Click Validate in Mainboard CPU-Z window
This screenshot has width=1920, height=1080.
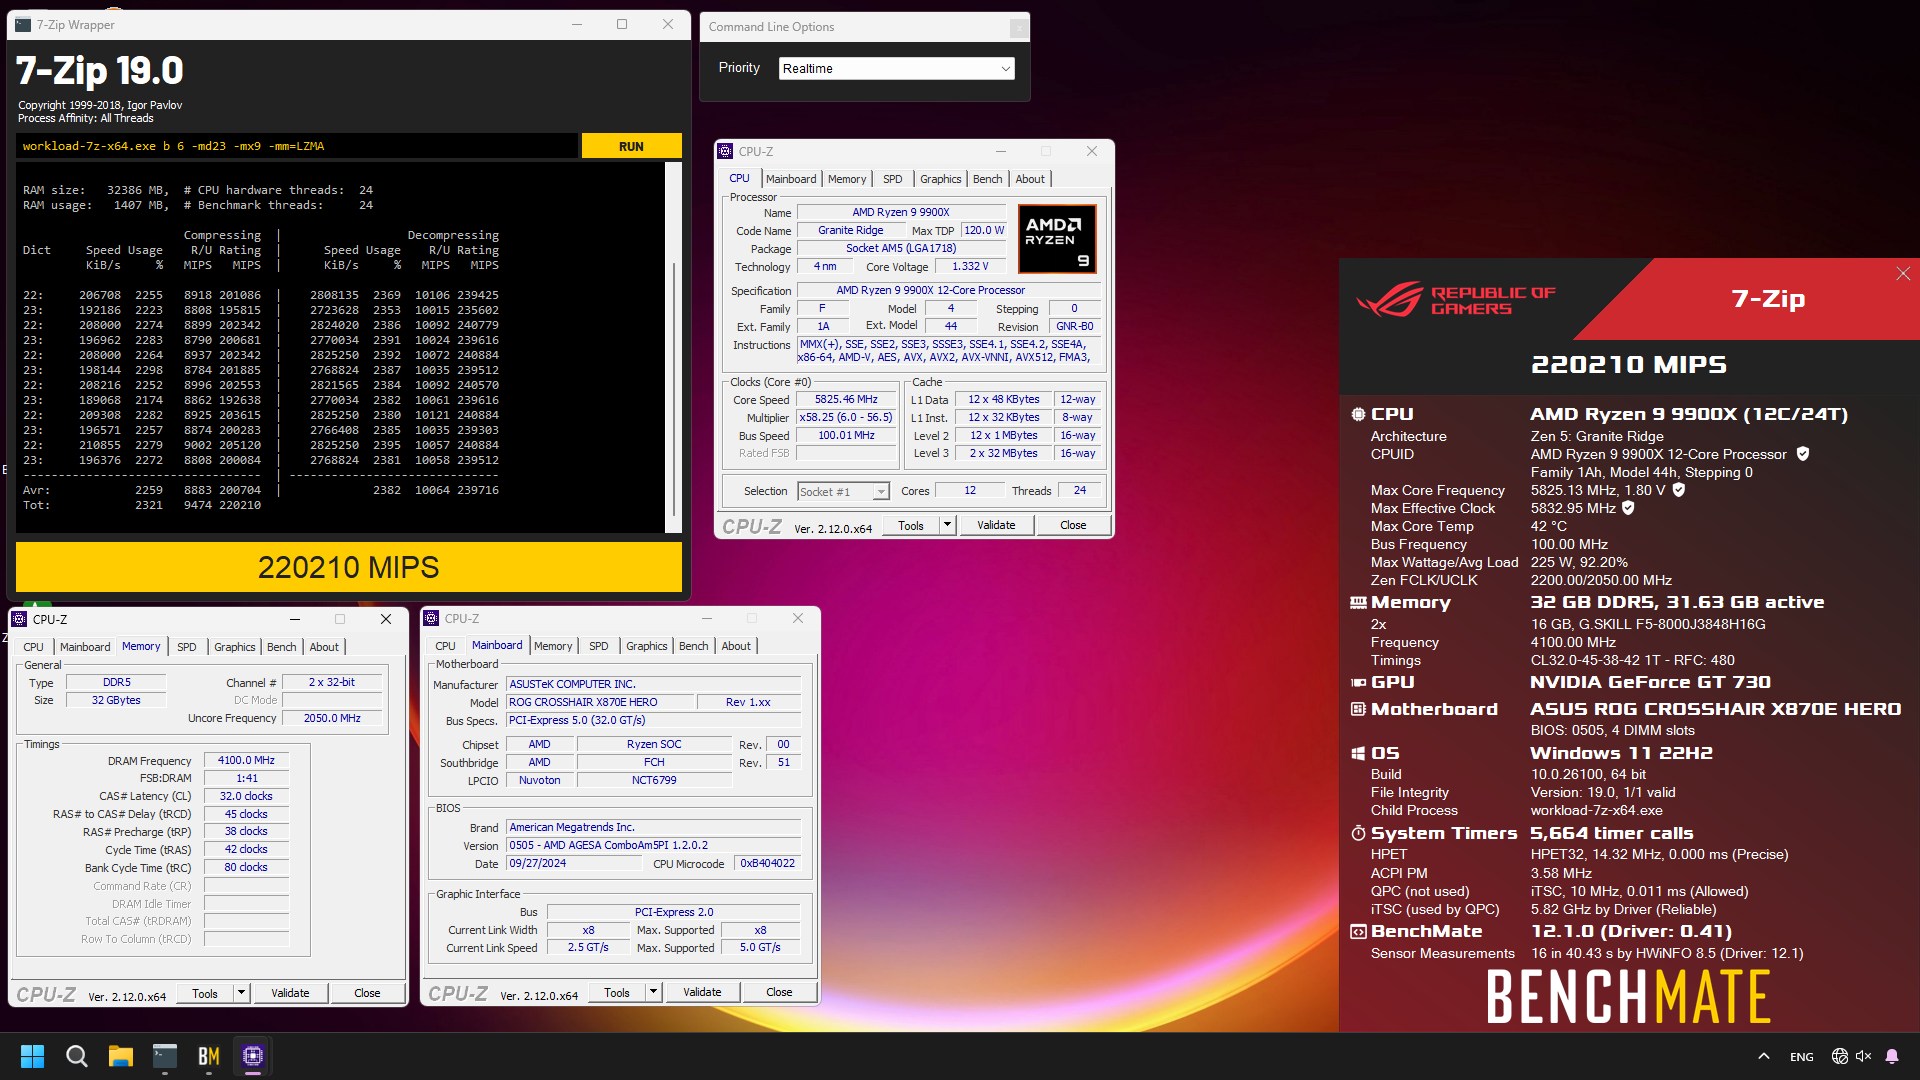point(702,992)
